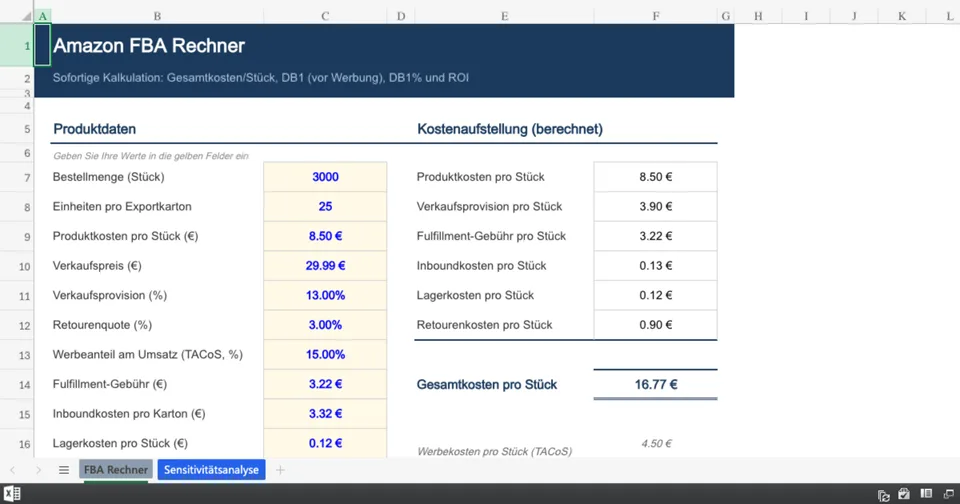Click the 'Amazon FBA Rechner' title cell
This screenshot has height=504, width=960.
point(149,45)
